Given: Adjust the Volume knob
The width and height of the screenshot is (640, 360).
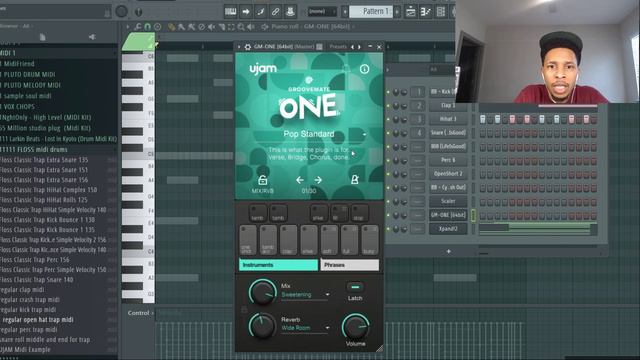Looking at the screenshot, I should coord(356,326).
